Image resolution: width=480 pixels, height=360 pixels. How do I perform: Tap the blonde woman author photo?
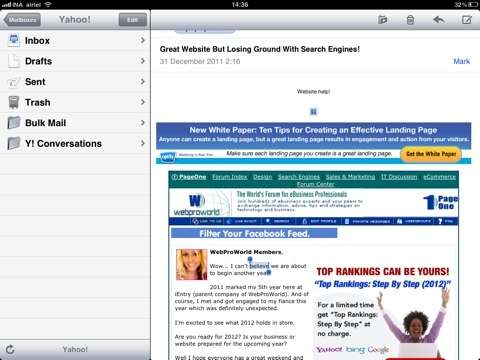coord(191,264)
